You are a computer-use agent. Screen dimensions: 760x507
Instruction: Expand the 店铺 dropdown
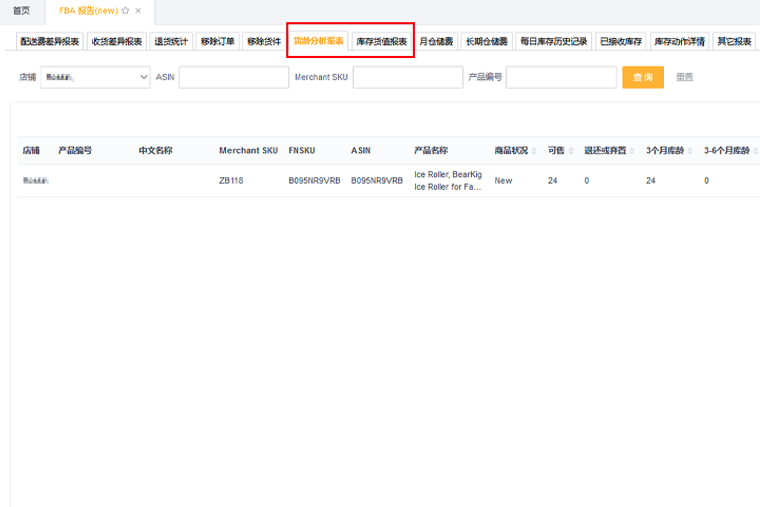pyautogui.click(x=95, y=77)
